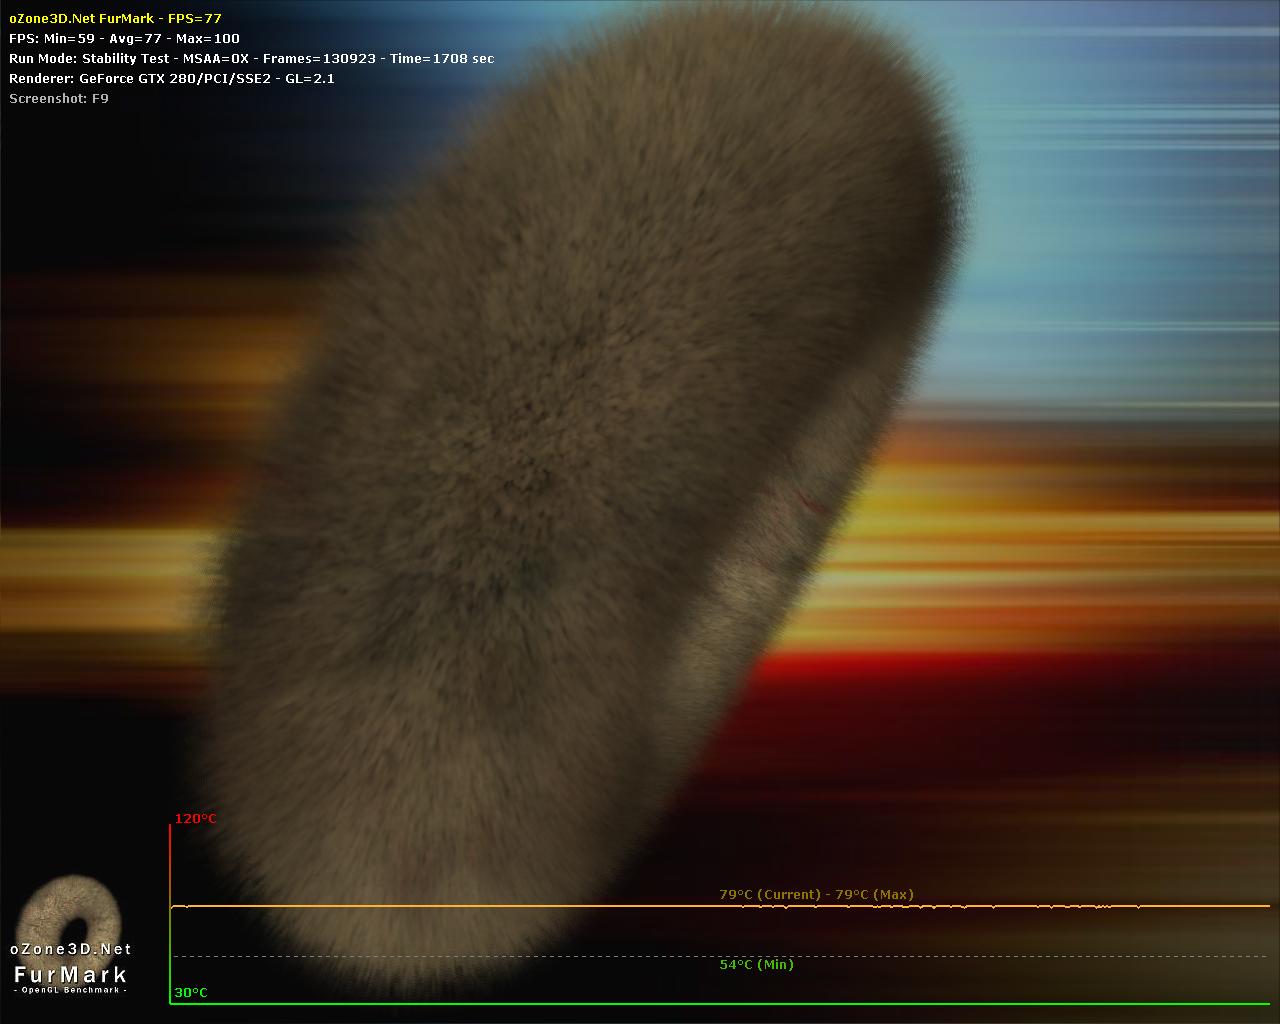Screen dimensions: 1280x1024
Task: Click the Renderer: GeForce GTX 280 line
Action: [171, 78]
